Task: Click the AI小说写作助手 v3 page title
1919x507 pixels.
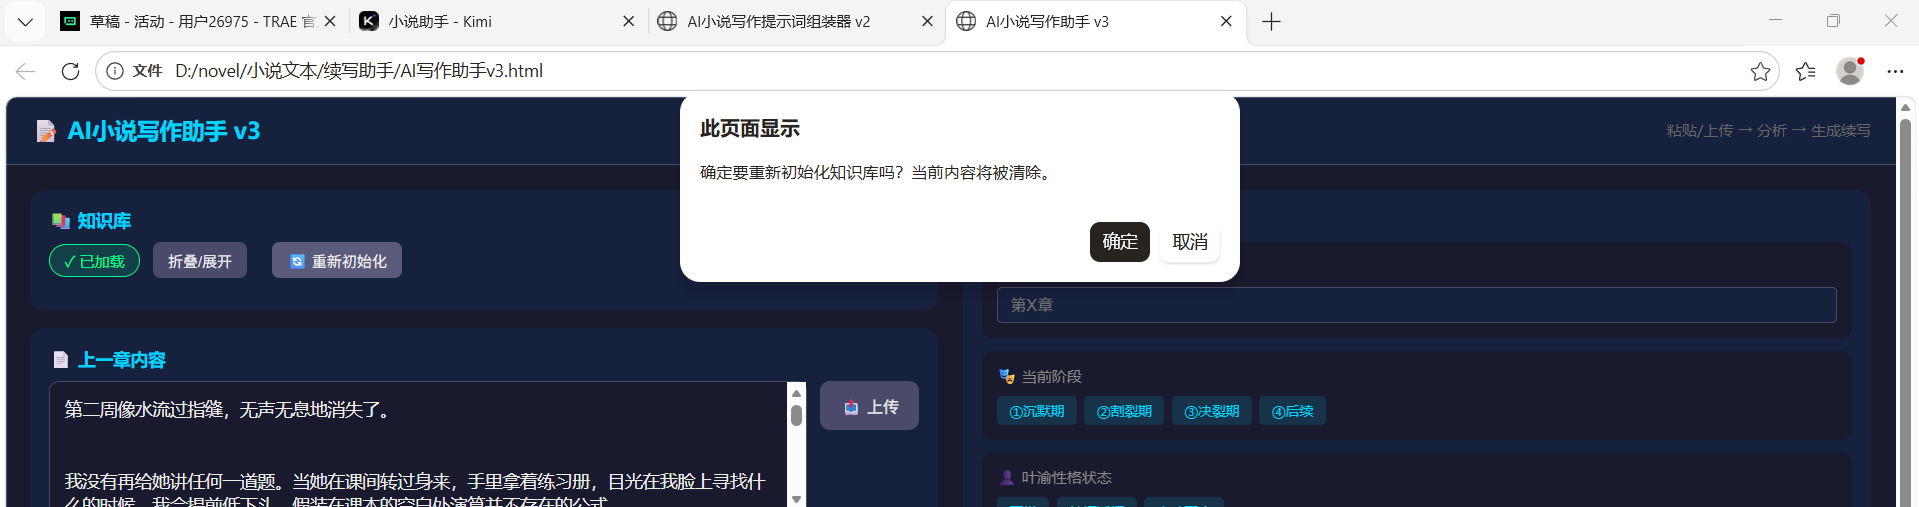Action: pyautogui.click(x=164, y=131)
